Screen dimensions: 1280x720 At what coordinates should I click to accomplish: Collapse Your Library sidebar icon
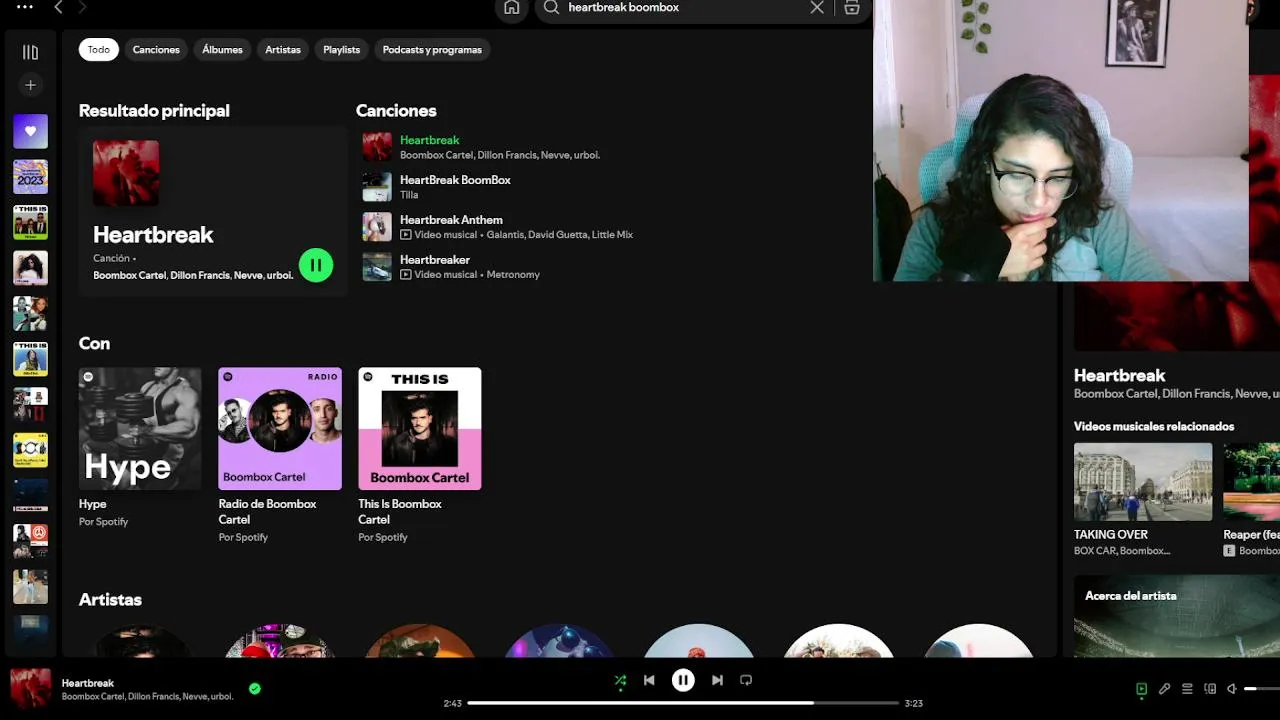(x=30, y=52)
